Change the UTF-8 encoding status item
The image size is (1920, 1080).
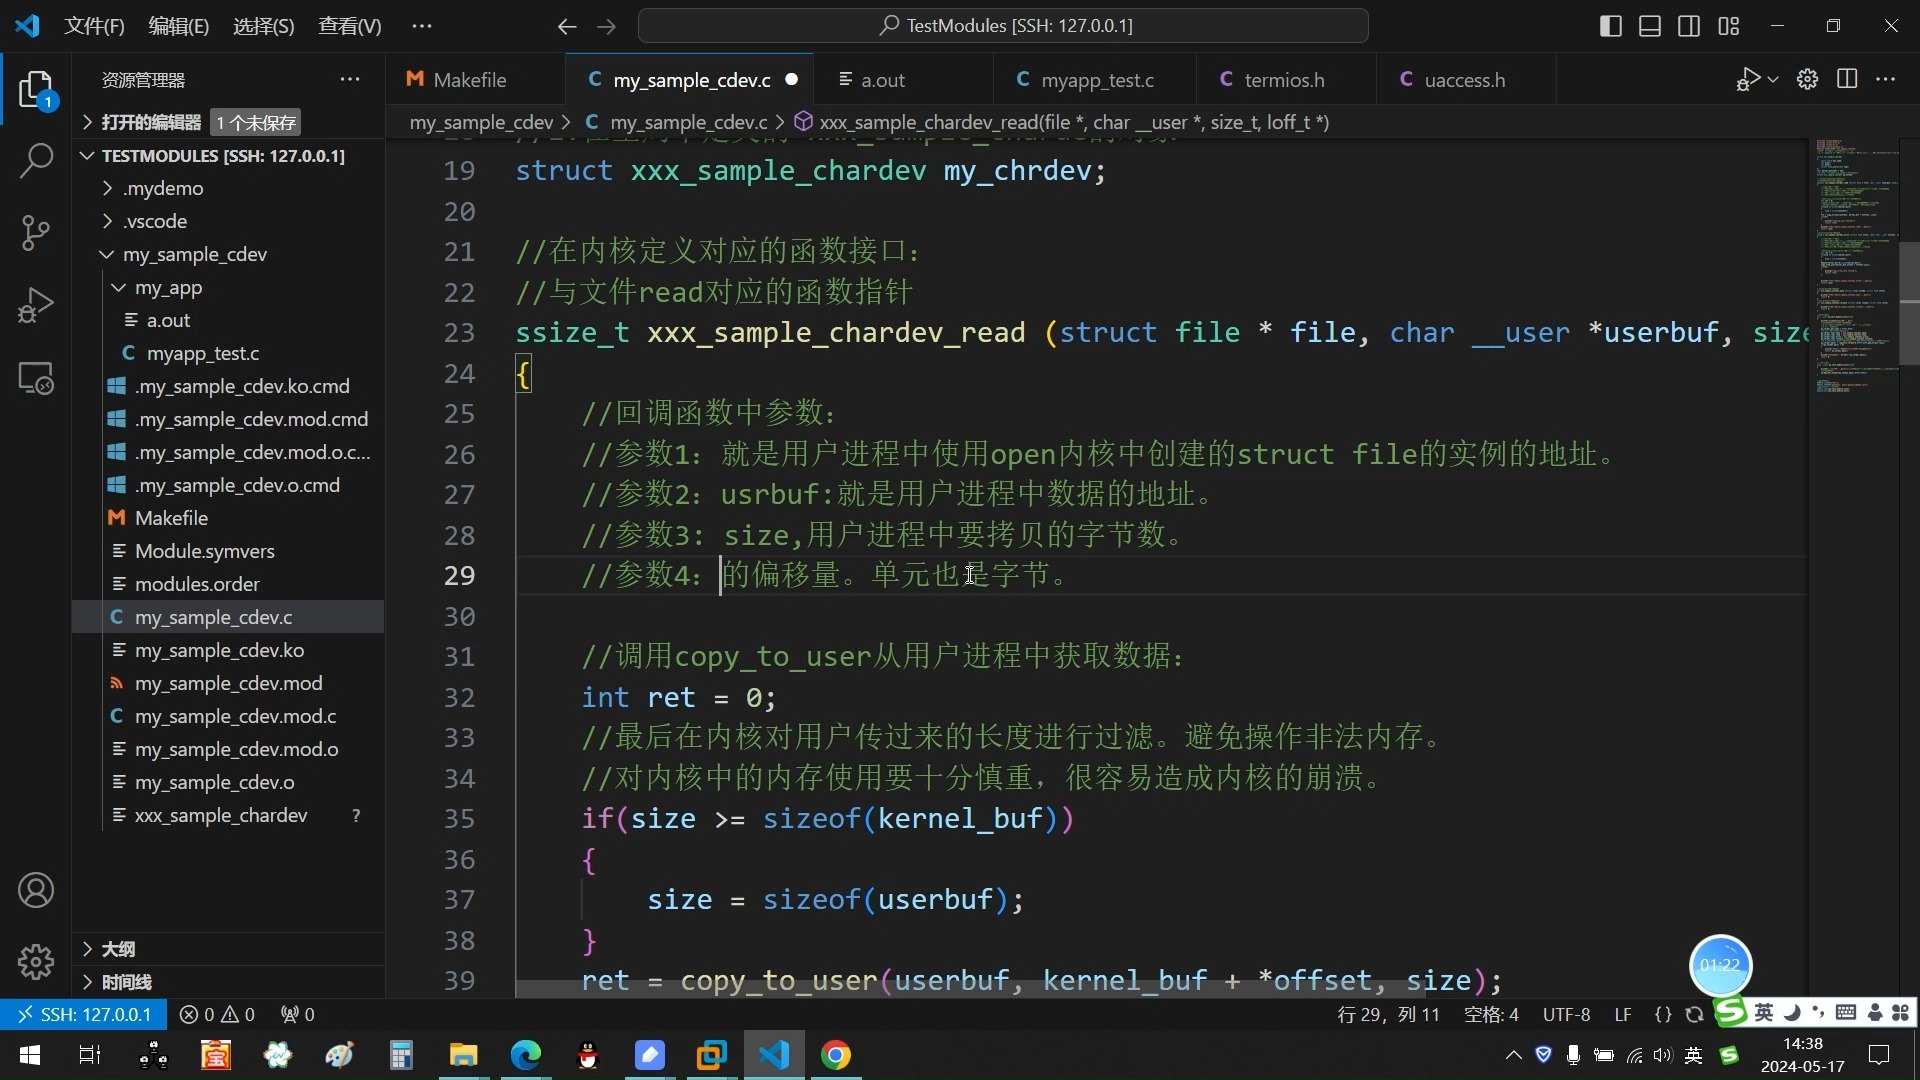[1566, 1014]
